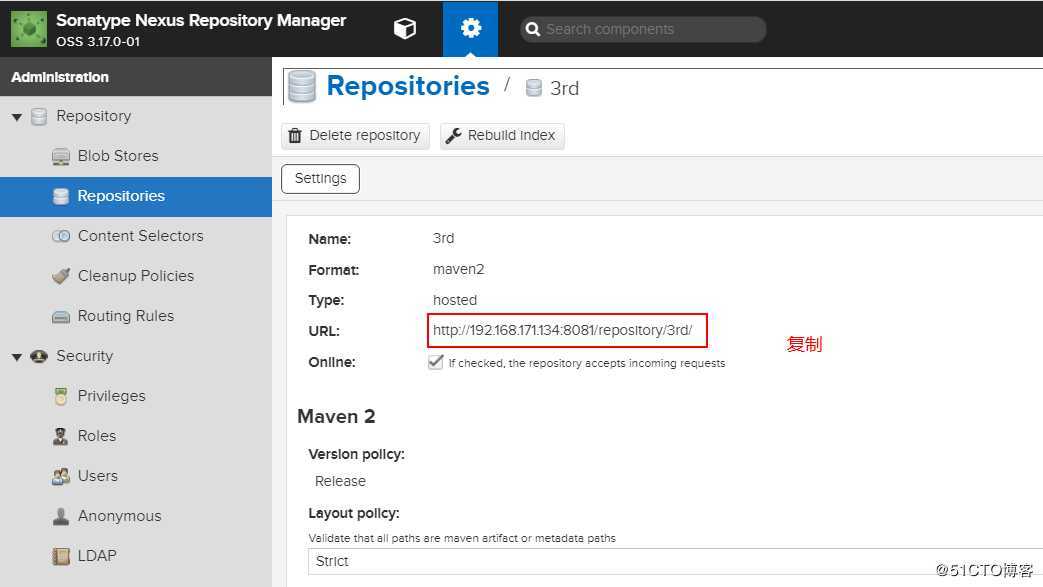Click the Administration panel header
The height and width of the screenshot is (587, 1043).
(136, 77)
